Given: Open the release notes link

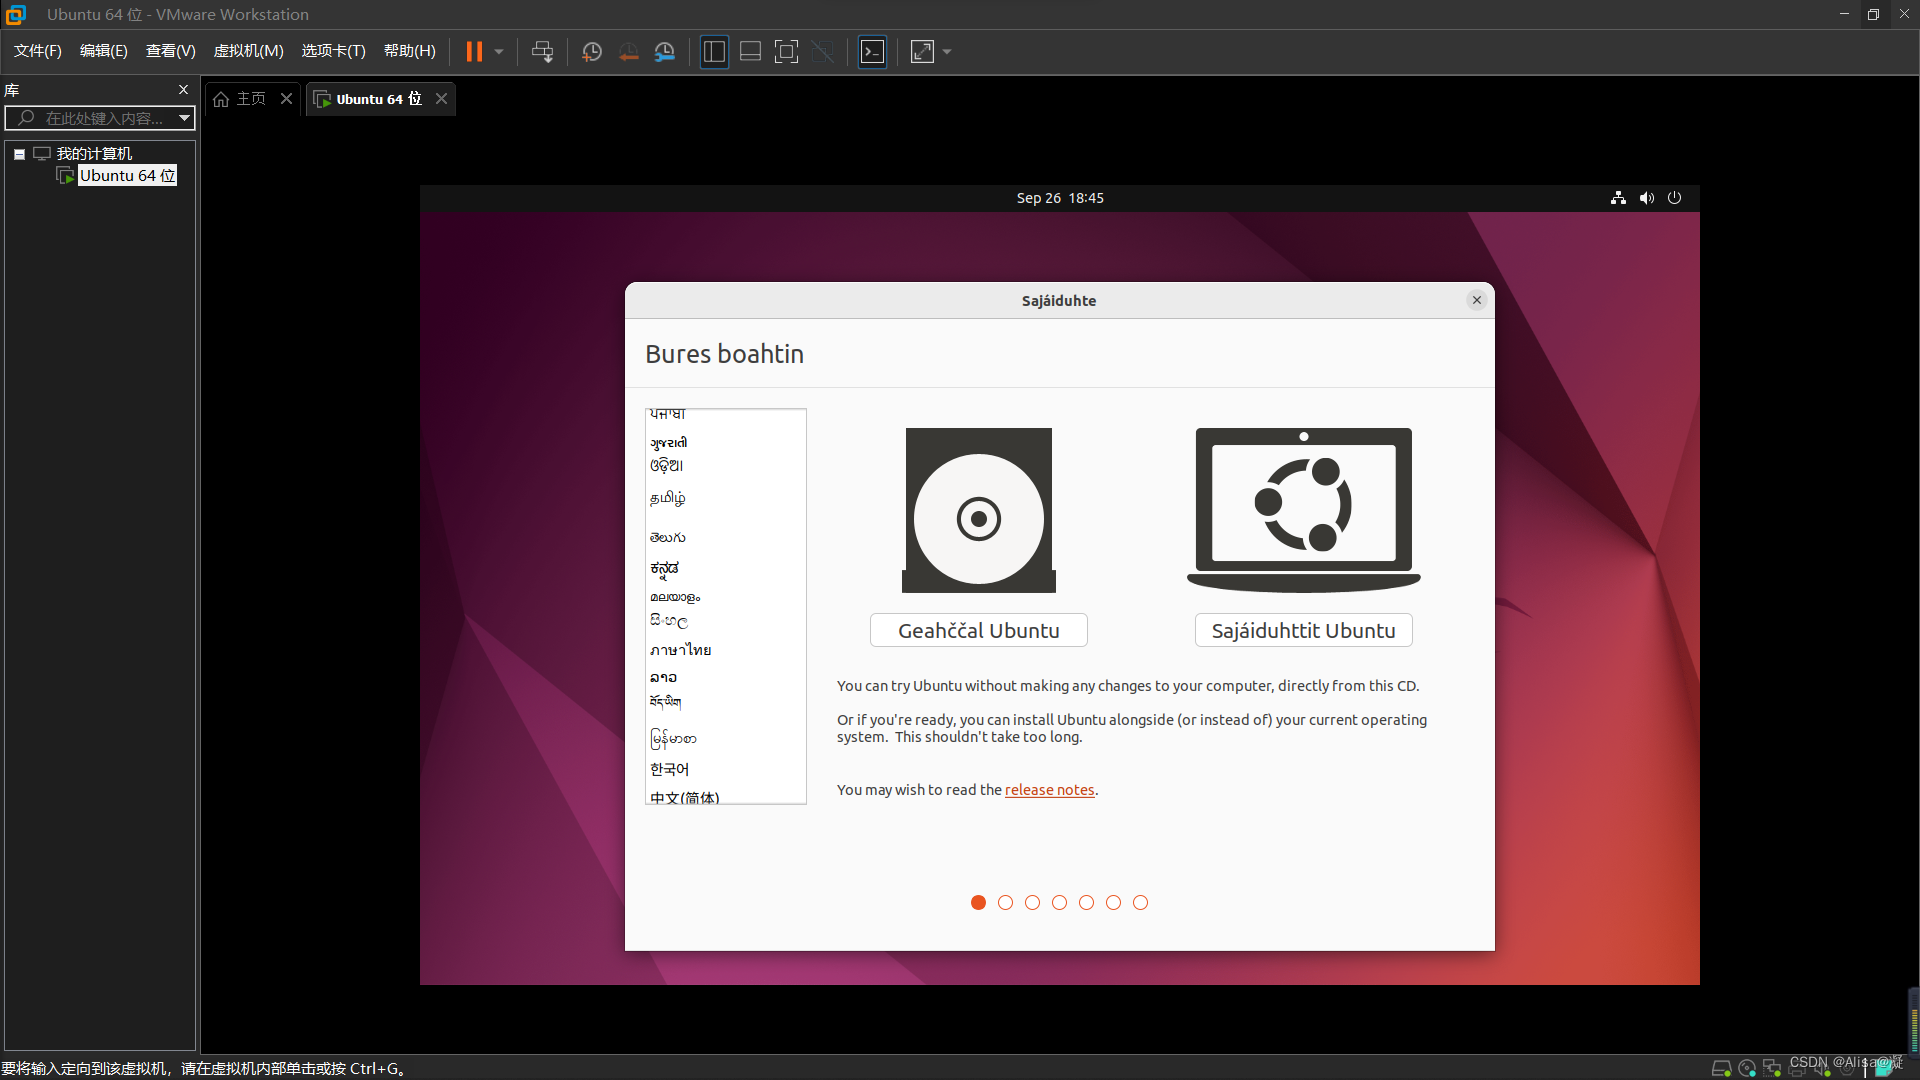Looking at the screenshot, I should pos(1049,789).
